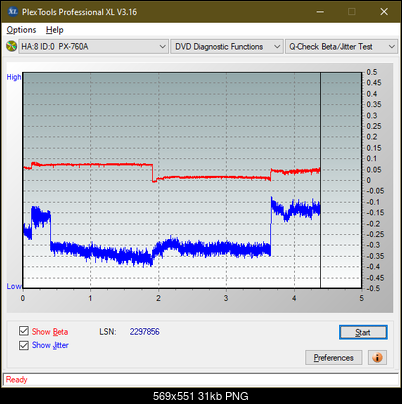Open the Q-Check Beta/Jitter Test dropdown

(x=341, y=47)
